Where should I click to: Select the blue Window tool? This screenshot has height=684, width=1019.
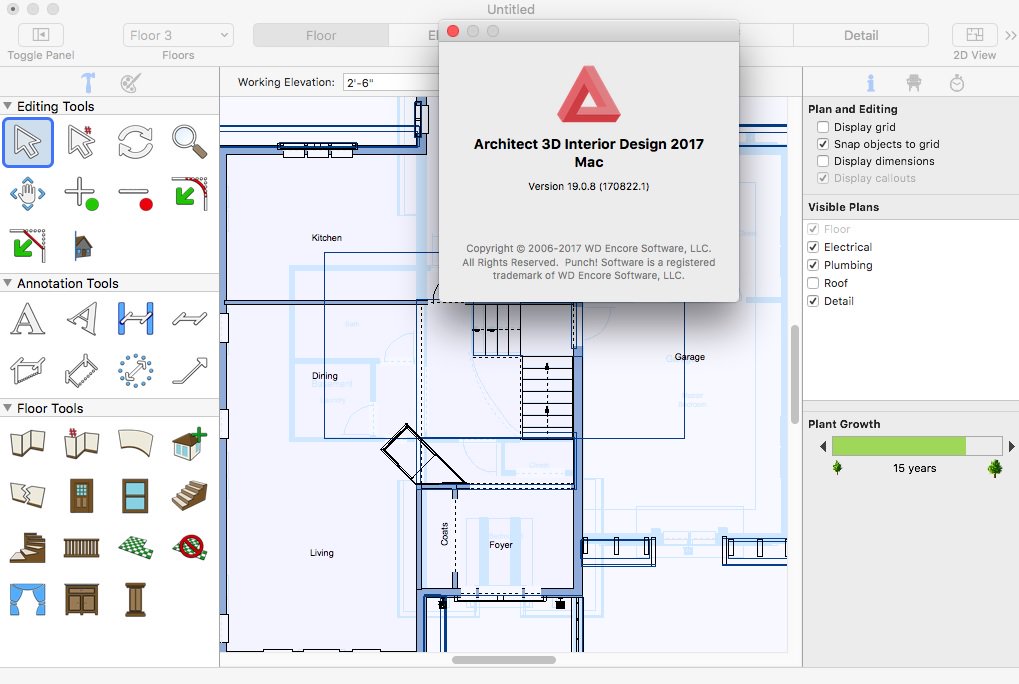click(x=135, y=496)
